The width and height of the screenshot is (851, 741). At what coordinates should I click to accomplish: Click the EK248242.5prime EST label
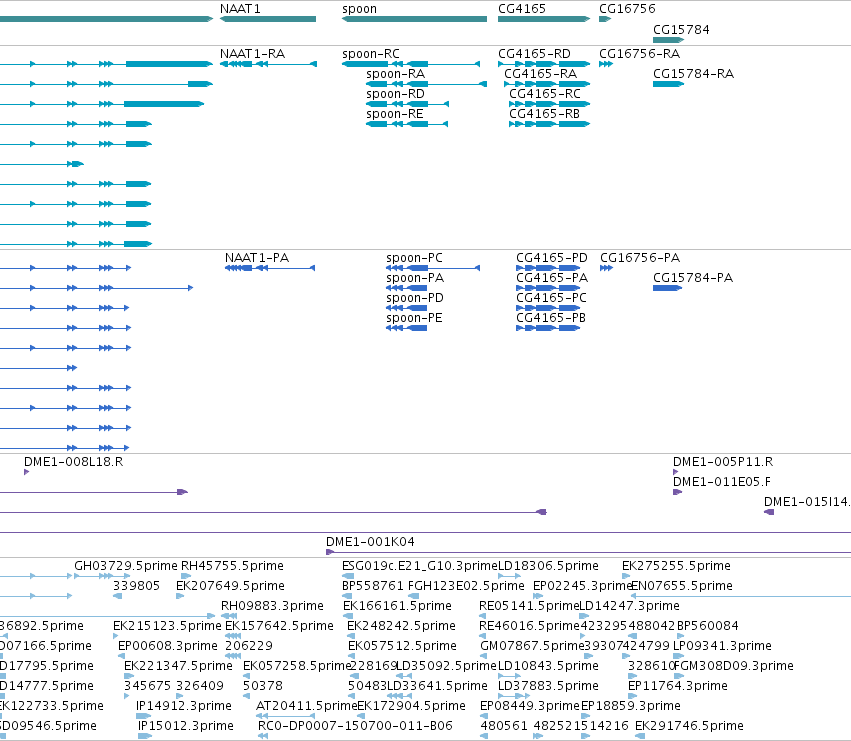(x=401, y=626)
